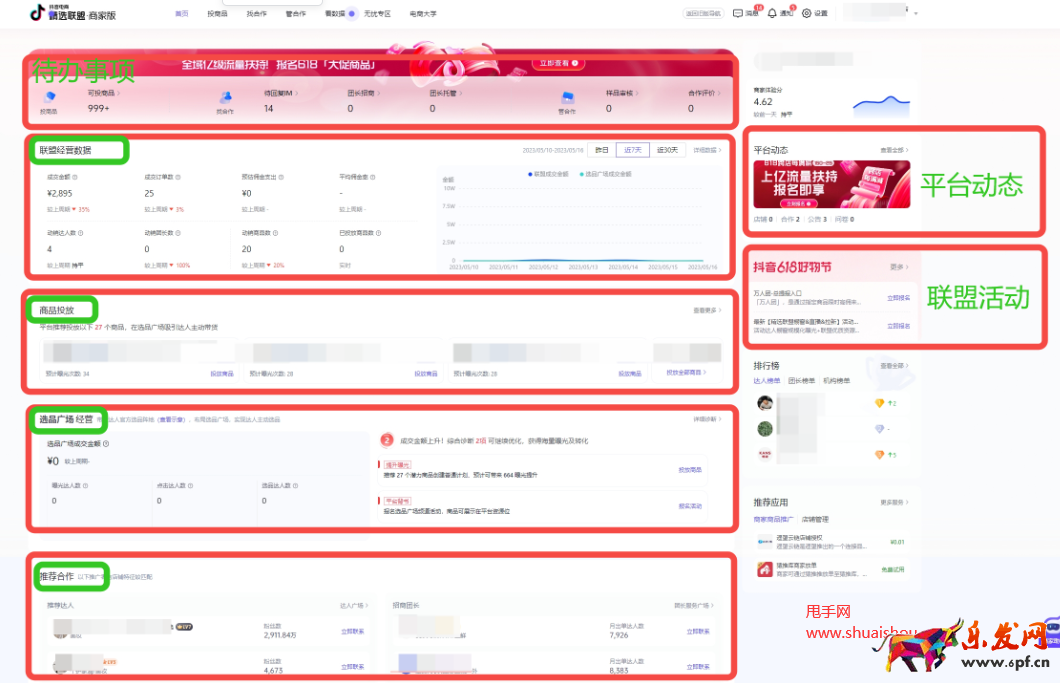Switch to 团长榜单 ranking tab
Image resolution: width=1060 pixels, height=683 pixels.
802,381
